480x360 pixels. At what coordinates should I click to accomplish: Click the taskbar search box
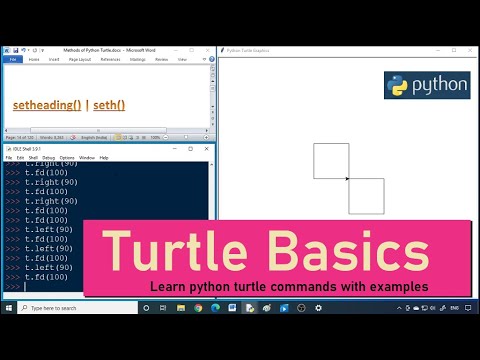77,308
